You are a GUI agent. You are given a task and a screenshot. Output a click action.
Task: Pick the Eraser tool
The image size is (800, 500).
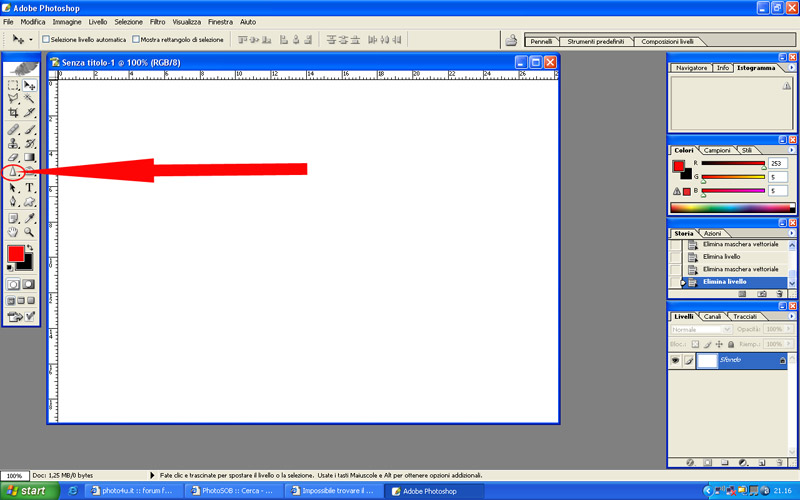click(x=13, y=157)
